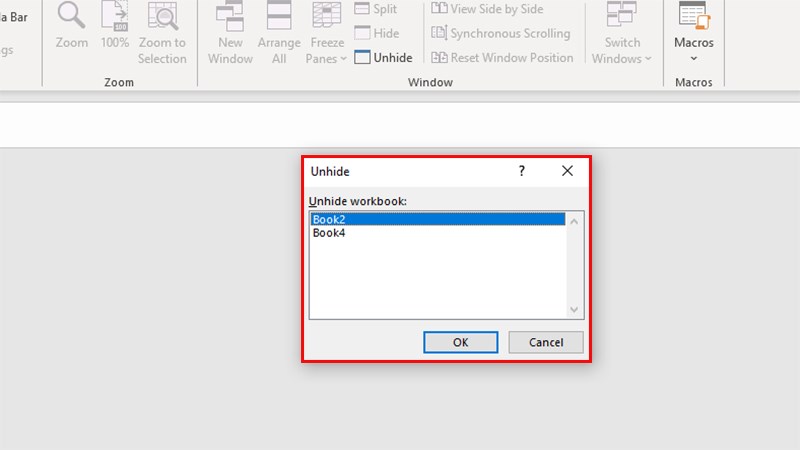Image resolution: width=800 pixels, height=450 pixels.
Task: Click Reset Window Position
Action: pos(502,58)
